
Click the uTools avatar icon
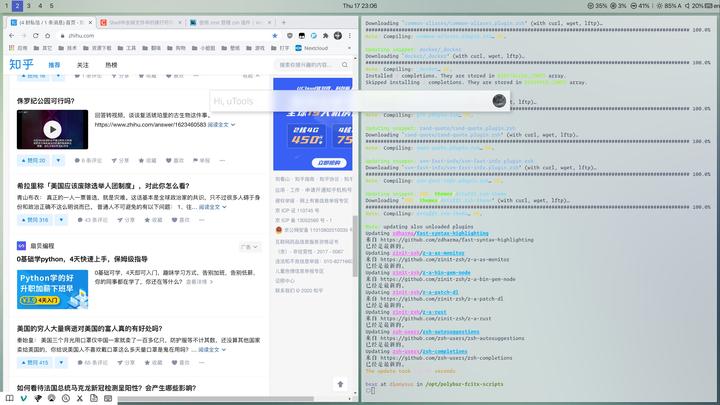499,101
